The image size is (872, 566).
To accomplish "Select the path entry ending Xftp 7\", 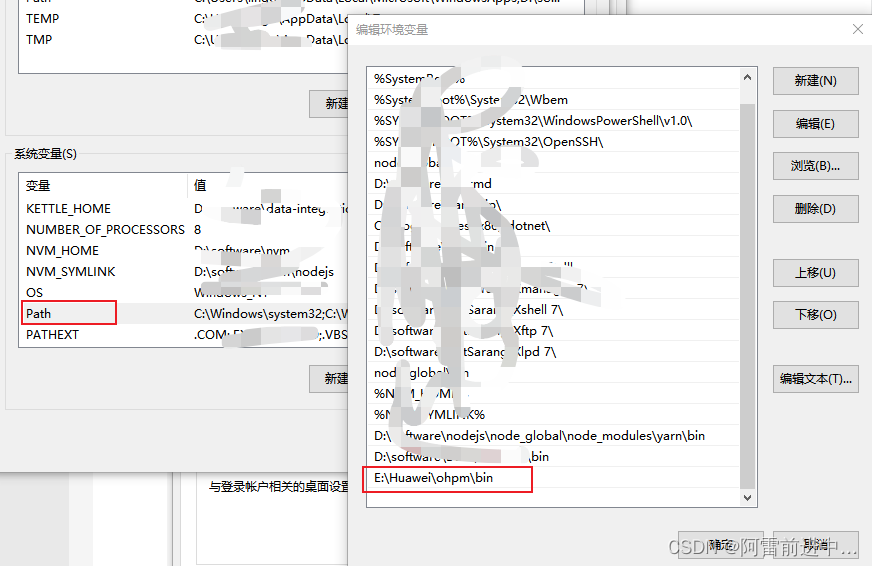I will [553, 331].
